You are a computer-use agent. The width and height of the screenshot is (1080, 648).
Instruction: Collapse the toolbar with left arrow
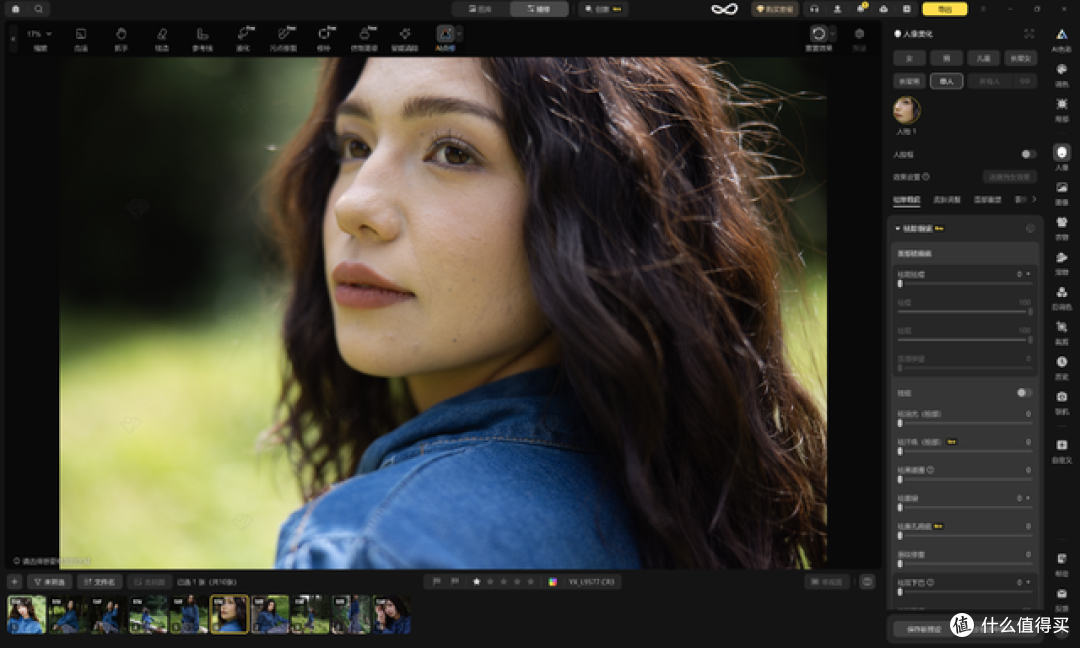pyautogui.click(x=12, y=40)
